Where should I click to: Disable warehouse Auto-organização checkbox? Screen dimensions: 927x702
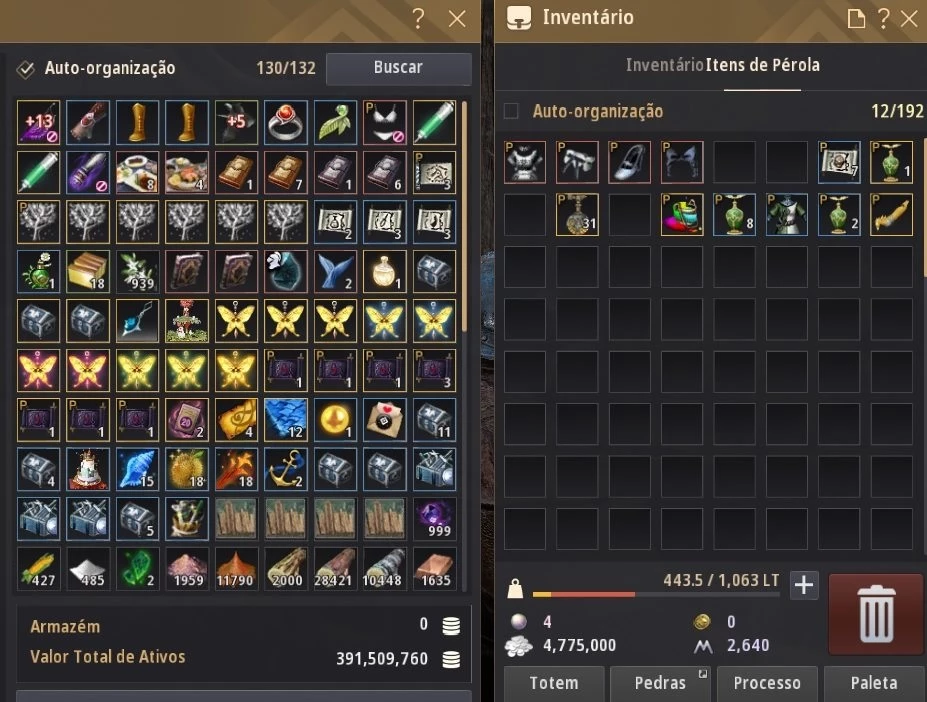(x=25, y=69)
